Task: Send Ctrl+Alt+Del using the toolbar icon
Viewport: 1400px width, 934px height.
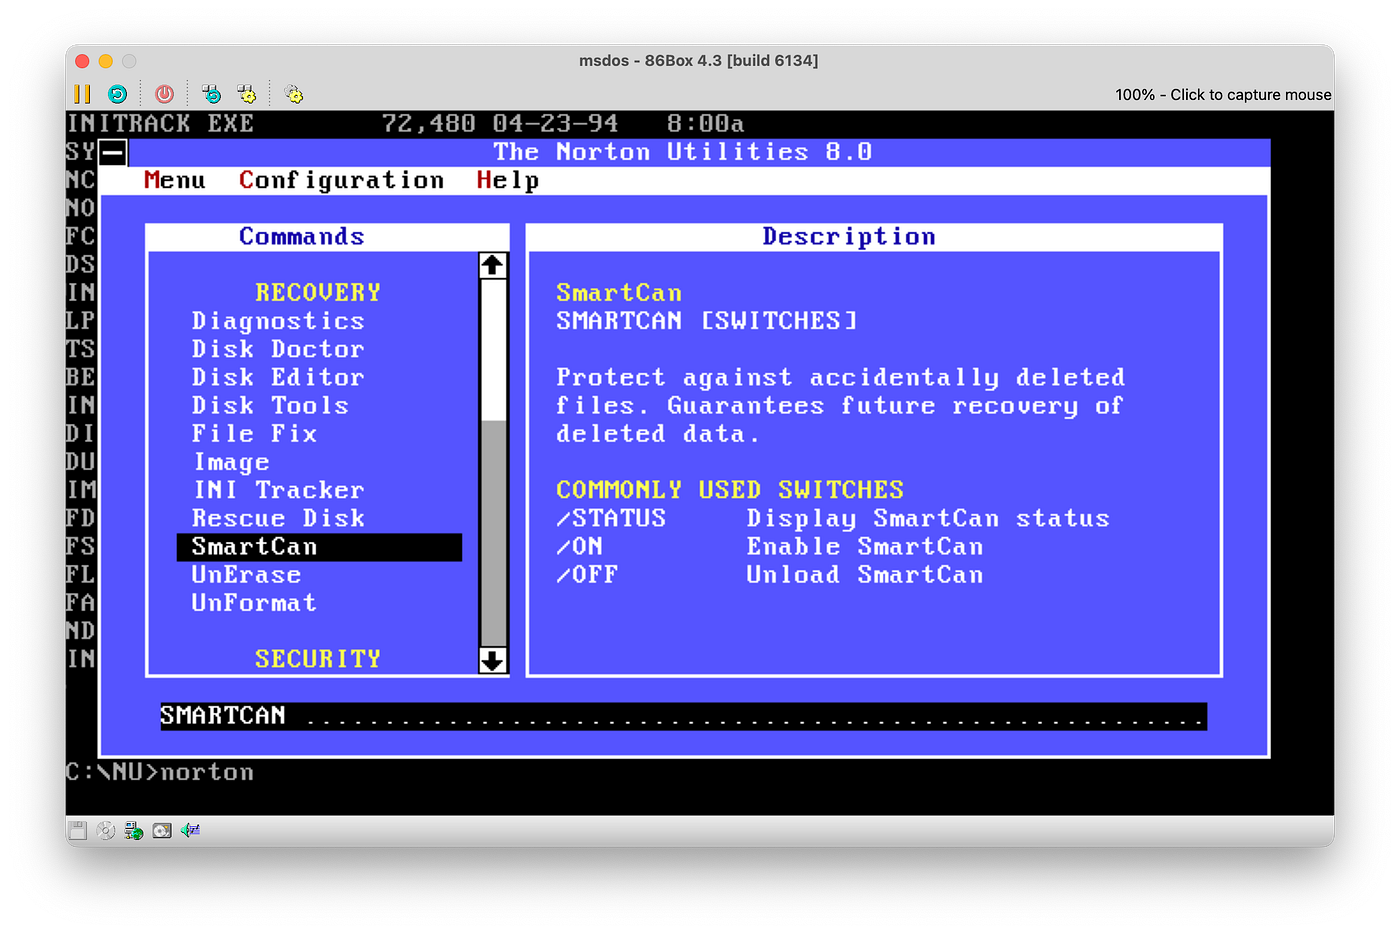Action: [x=211, y=94]
